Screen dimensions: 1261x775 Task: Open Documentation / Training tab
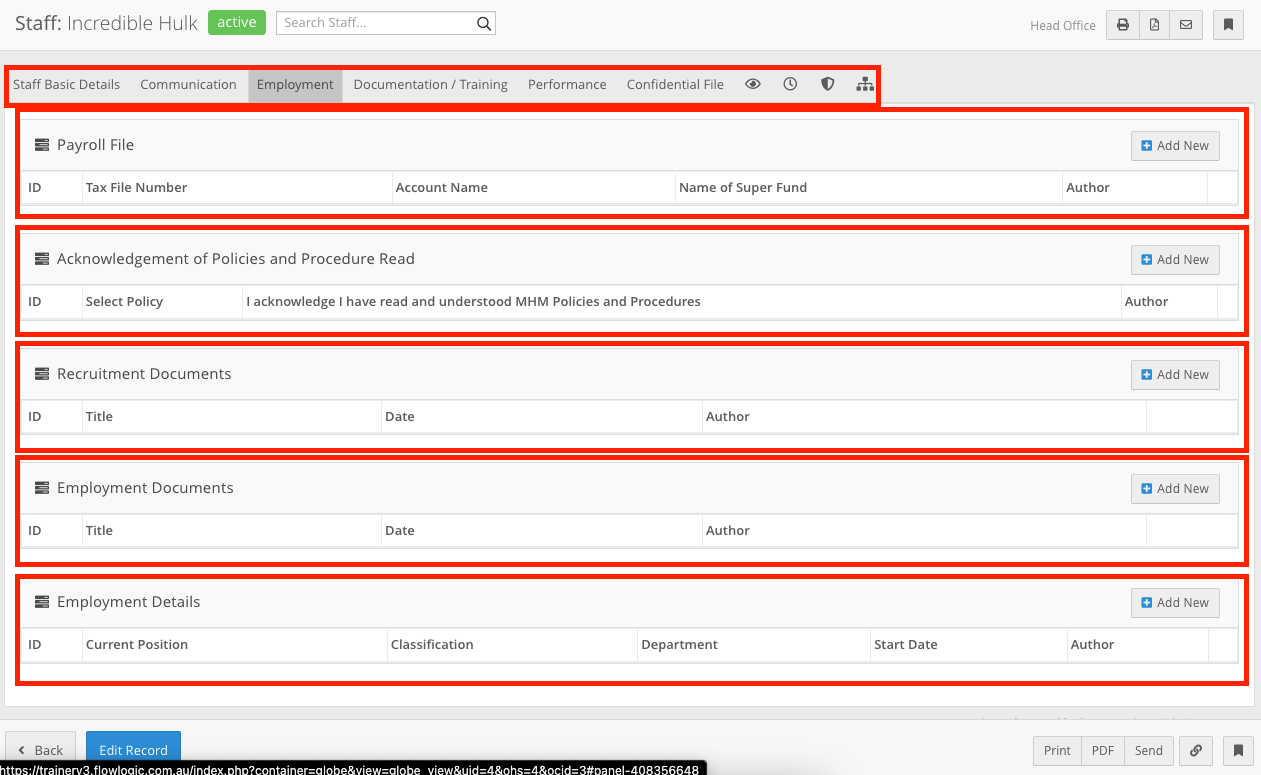click(431, 84)
